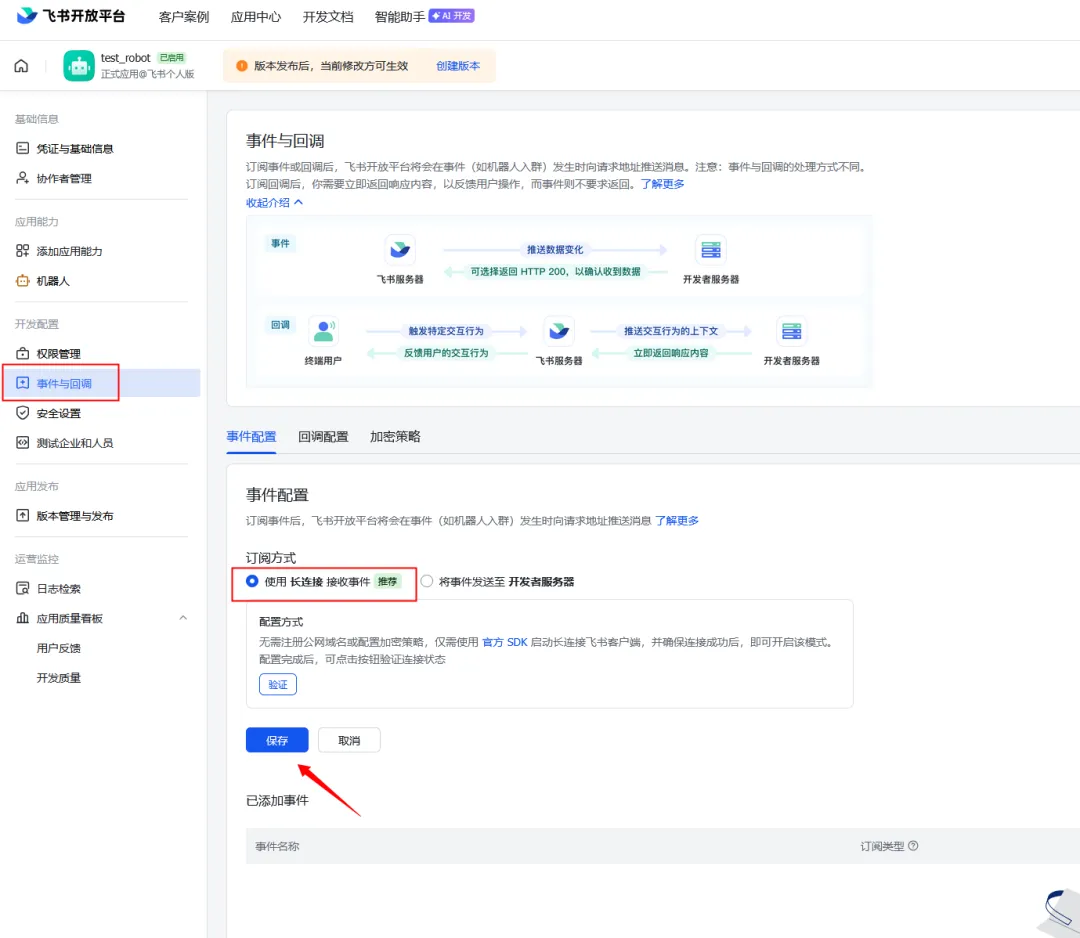1080x938 pixels.
Task: Click the 已启用 status badge
Action: 172,58
